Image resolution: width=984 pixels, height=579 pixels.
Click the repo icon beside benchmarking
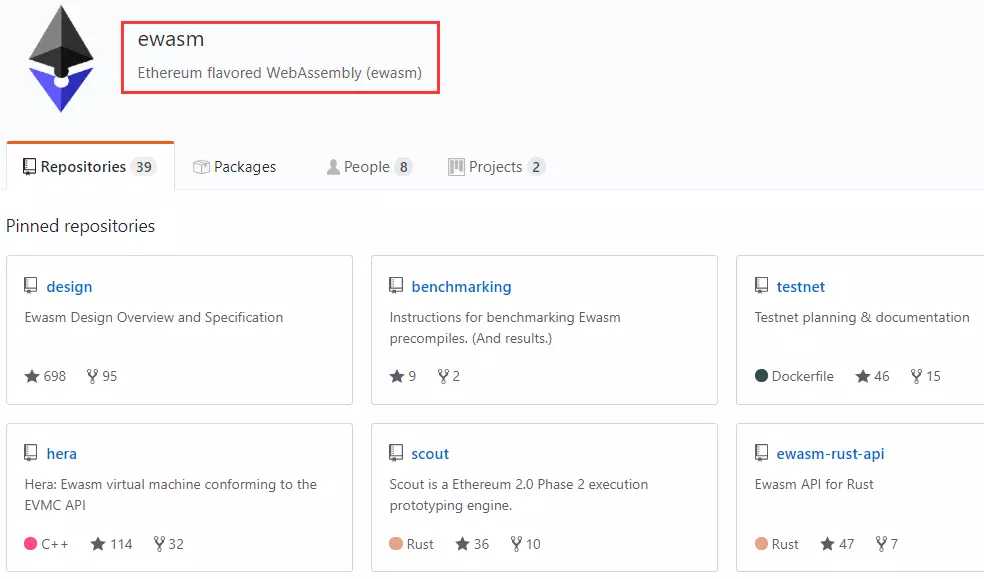tap(395, 285)
